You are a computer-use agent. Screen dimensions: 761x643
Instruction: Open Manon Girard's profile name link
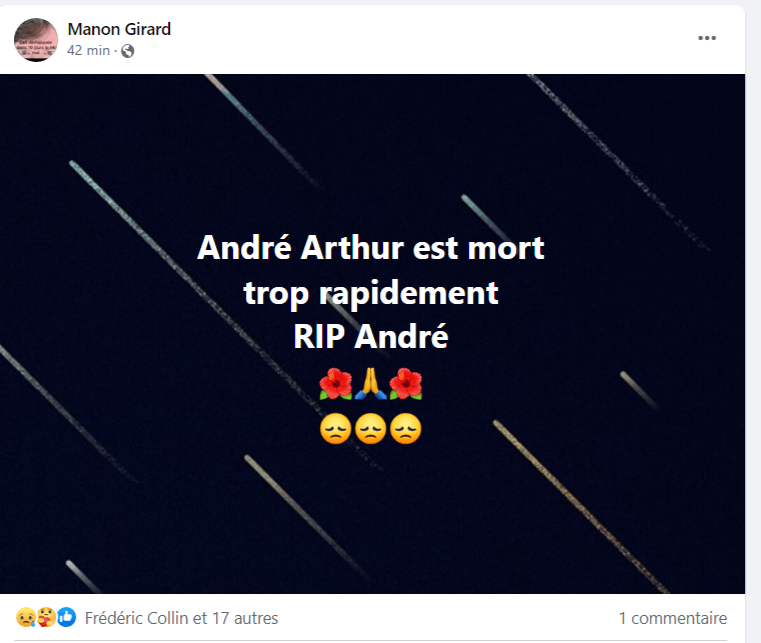[119, 29]
